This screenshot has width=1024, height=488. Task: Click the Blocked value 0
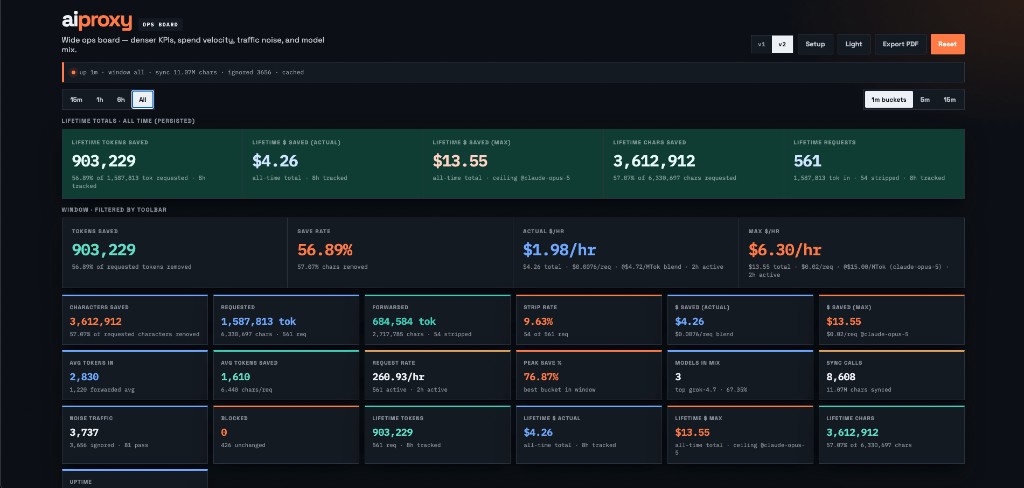[x=223, y=432]
